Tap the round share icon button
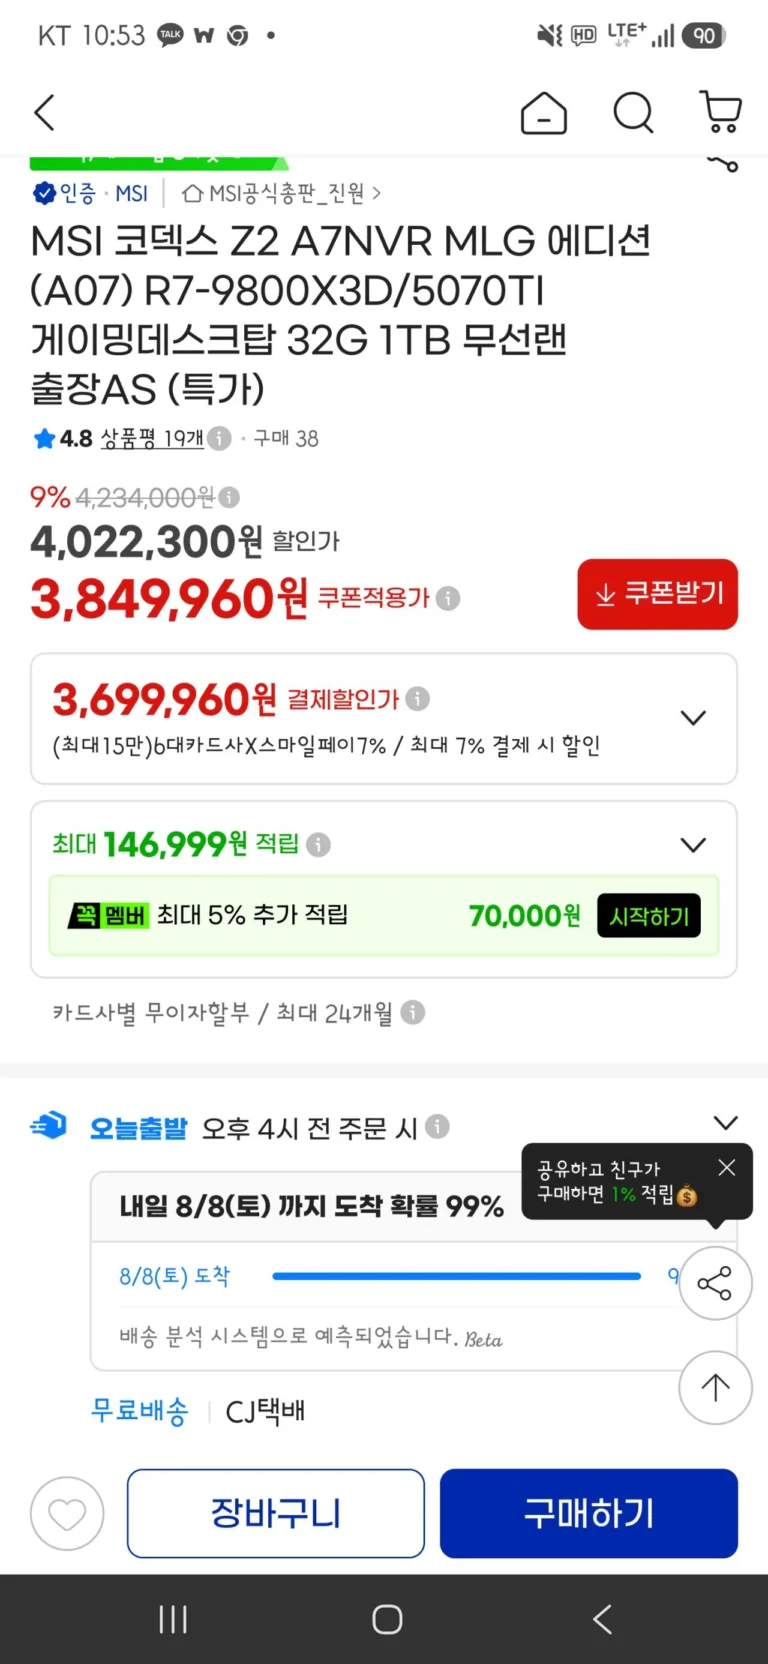 (715, 1283)
